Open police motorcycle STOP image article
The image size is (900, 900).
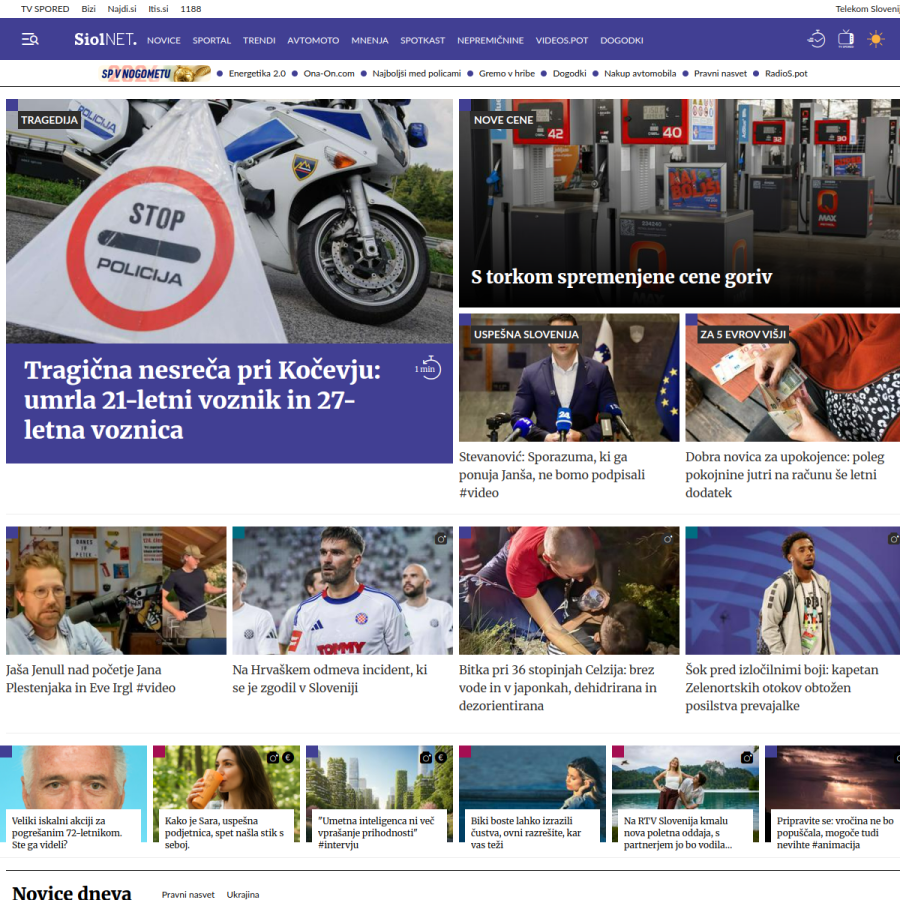[x=229, y=221]
